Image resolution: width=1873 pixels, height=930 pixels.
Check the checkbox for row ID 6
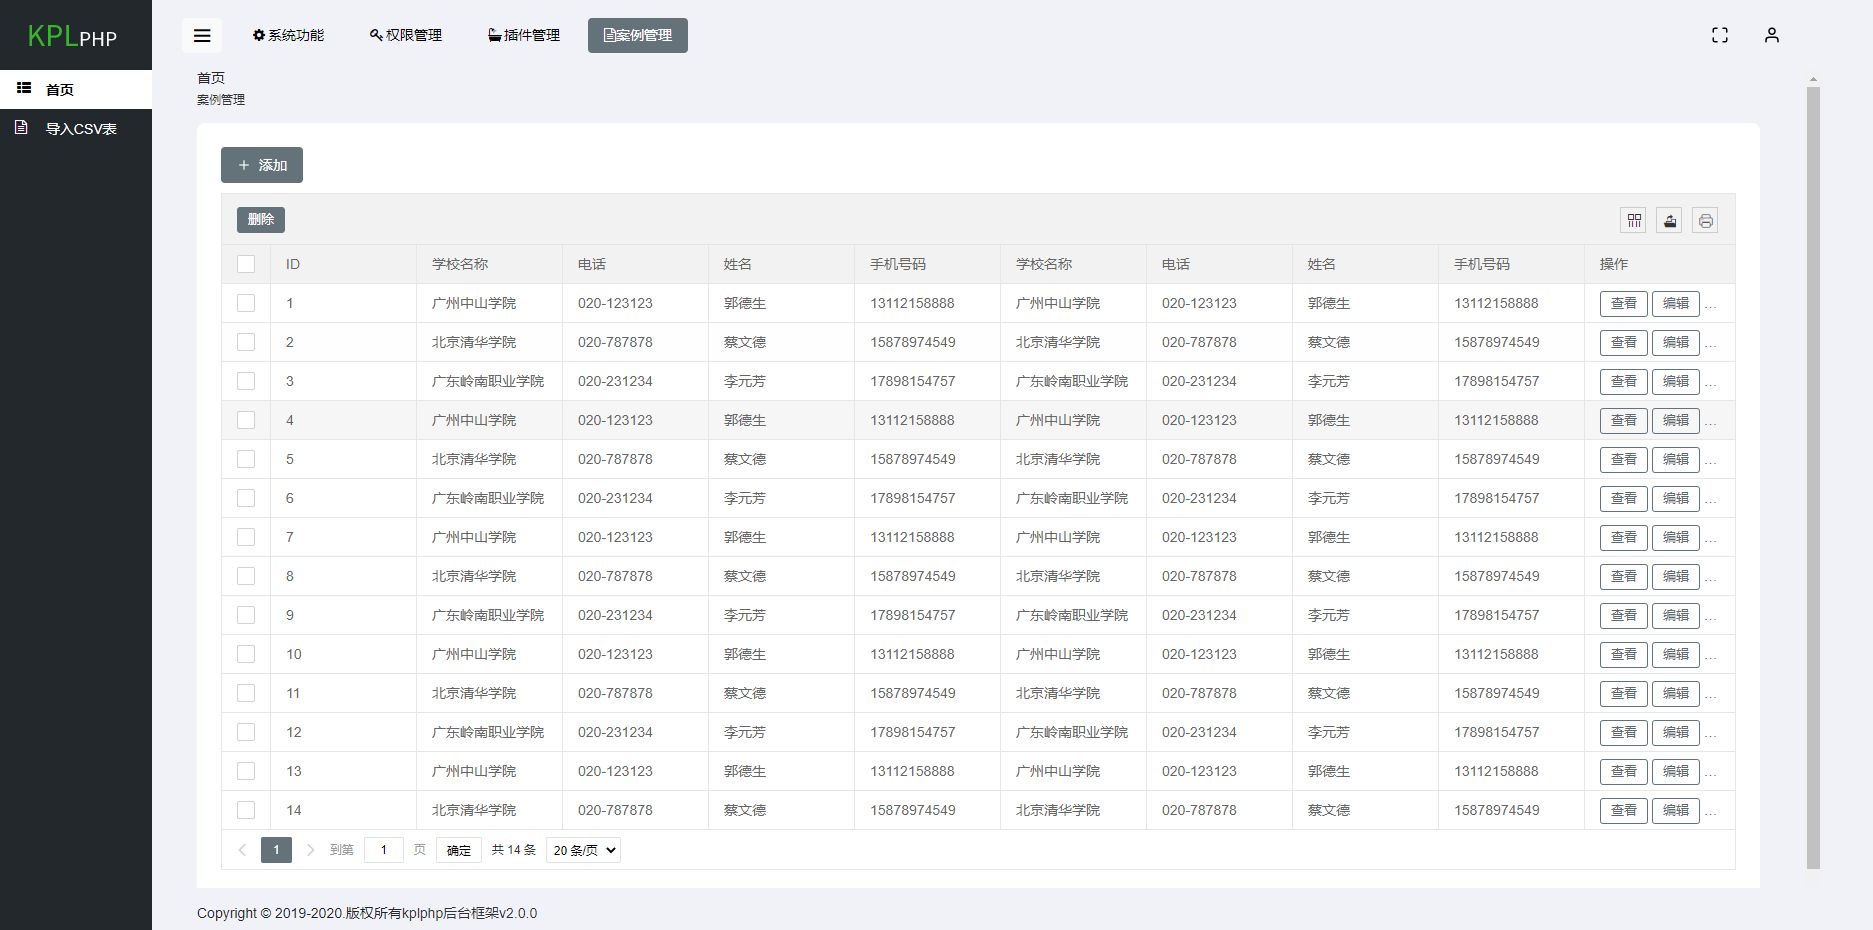pos(246,498)
